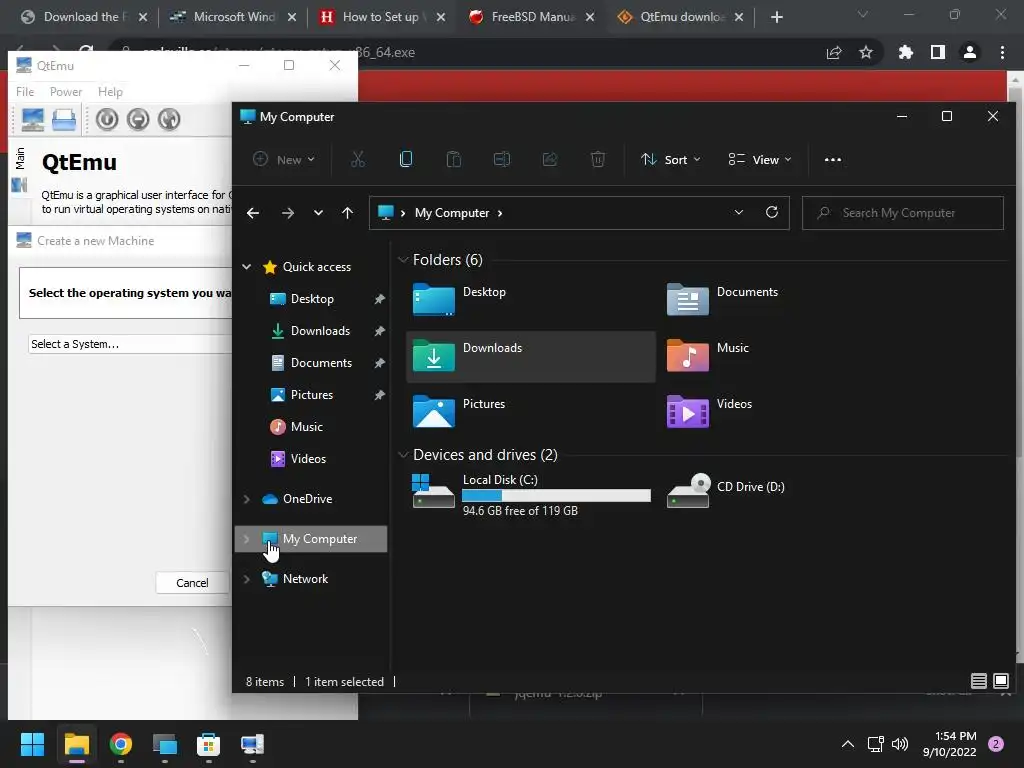Expand the Network tree node
Viewport: 1024px width, 768px height.
pyautogui.click(x=247, y=579)
